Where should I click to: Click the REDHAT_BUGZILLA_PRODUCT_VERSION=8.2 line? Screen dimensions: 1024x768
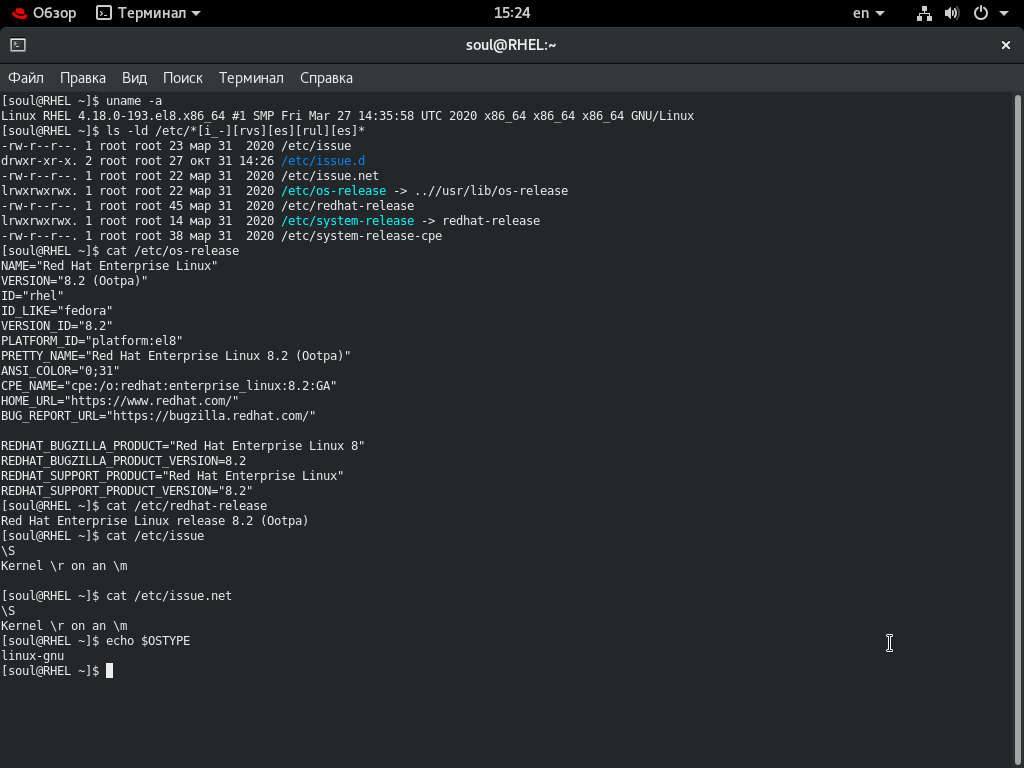(x=123, y=461)
